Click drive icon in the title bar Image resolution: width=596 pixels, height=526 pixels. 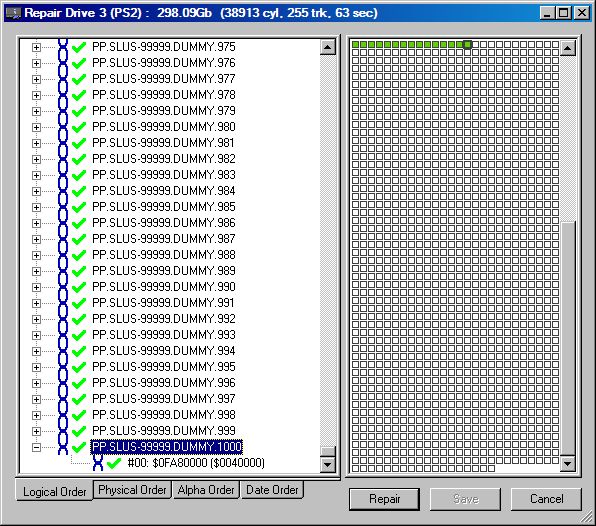point(13,13)
